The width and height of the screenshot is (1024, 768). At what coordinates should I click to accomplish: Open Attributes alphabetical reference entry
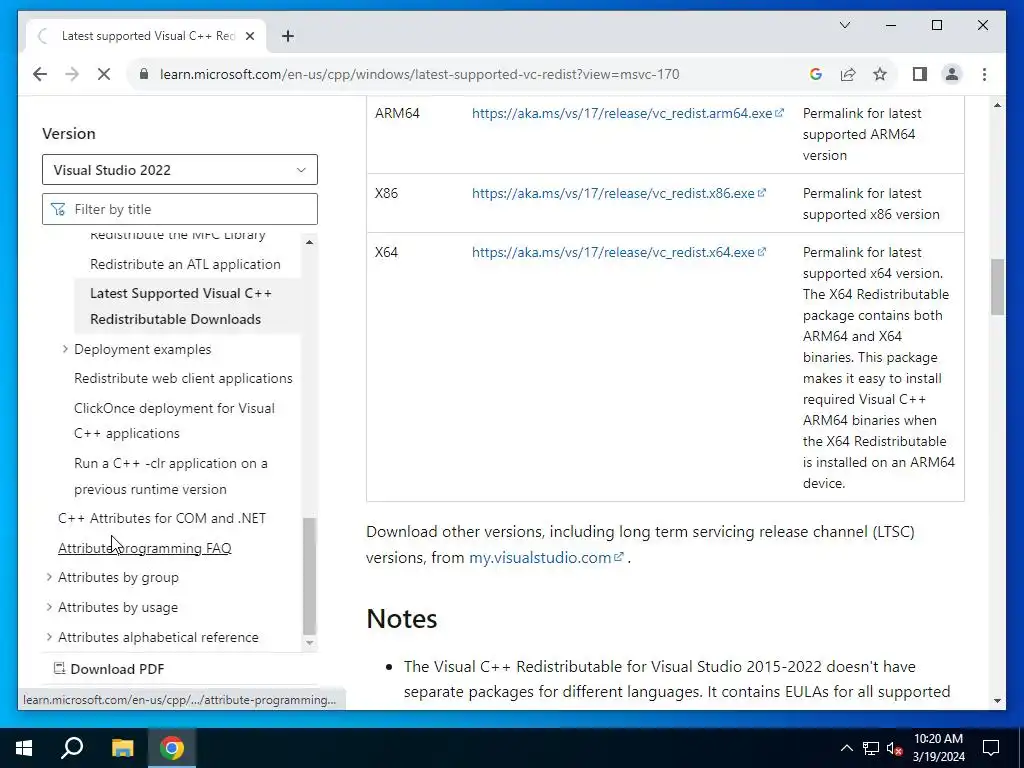click(x=158, y=637)
